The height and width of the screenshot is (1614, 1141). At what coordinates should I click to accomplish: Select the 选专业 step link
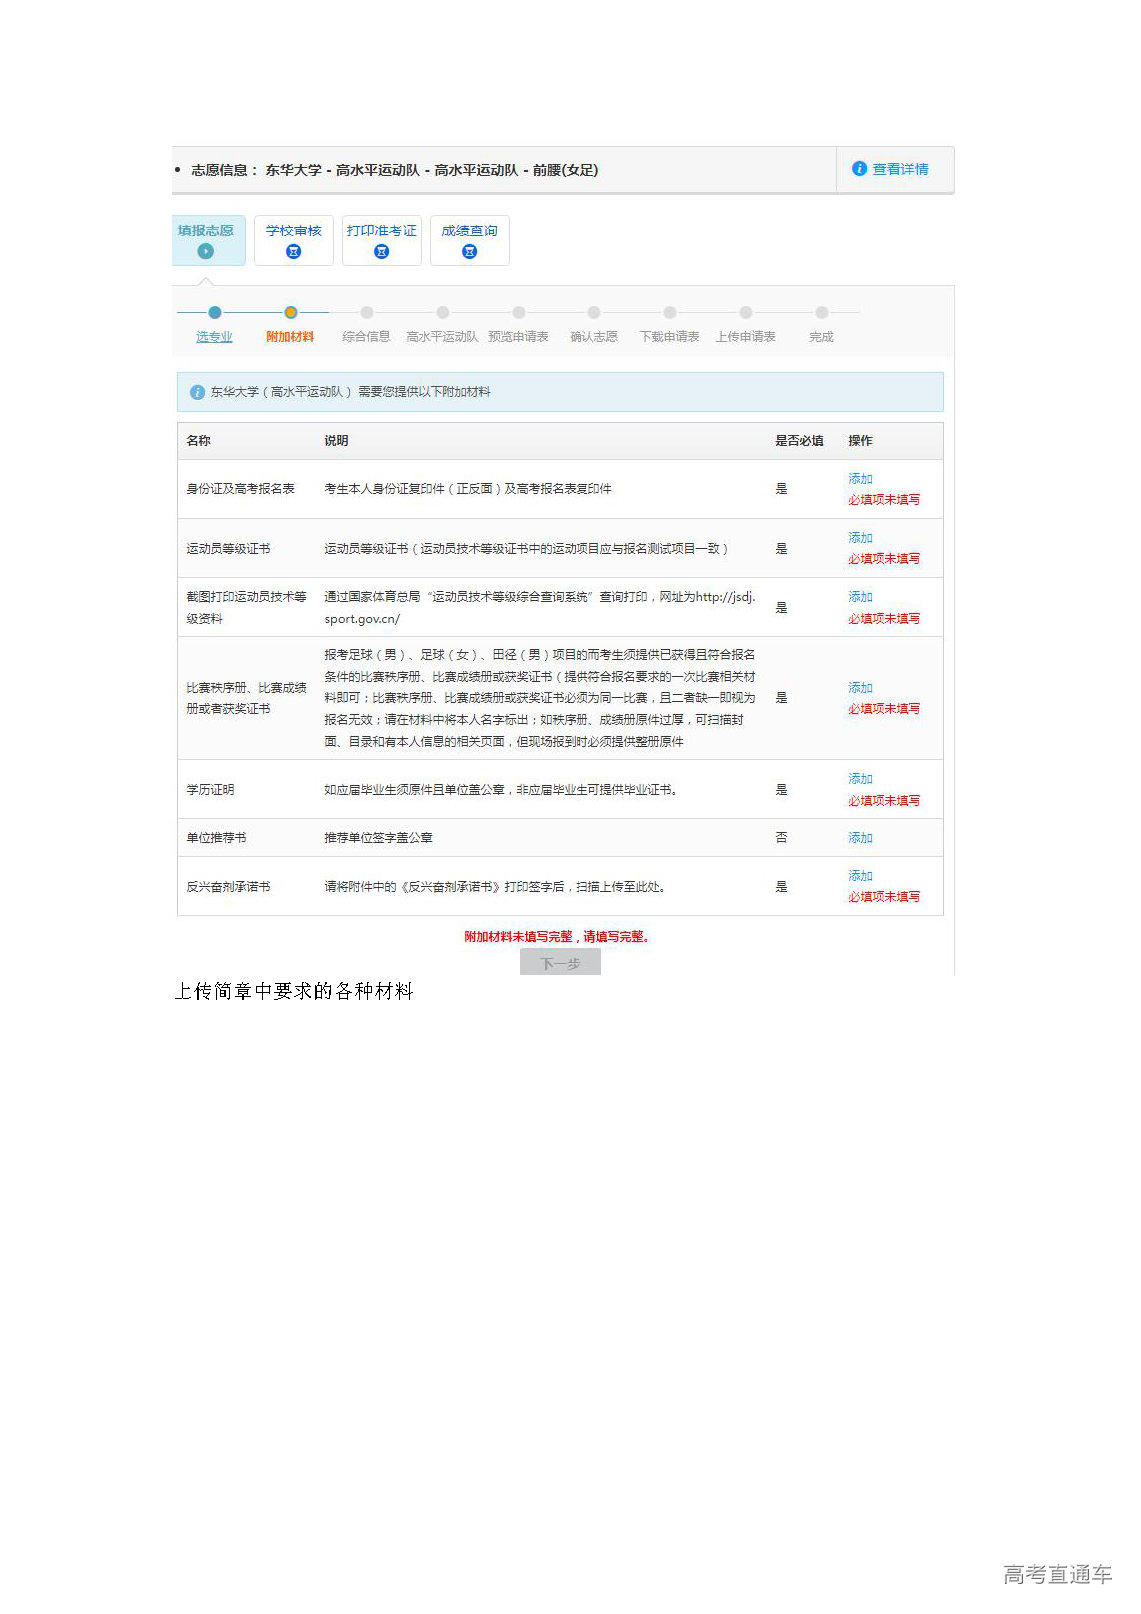click(214, 337)
